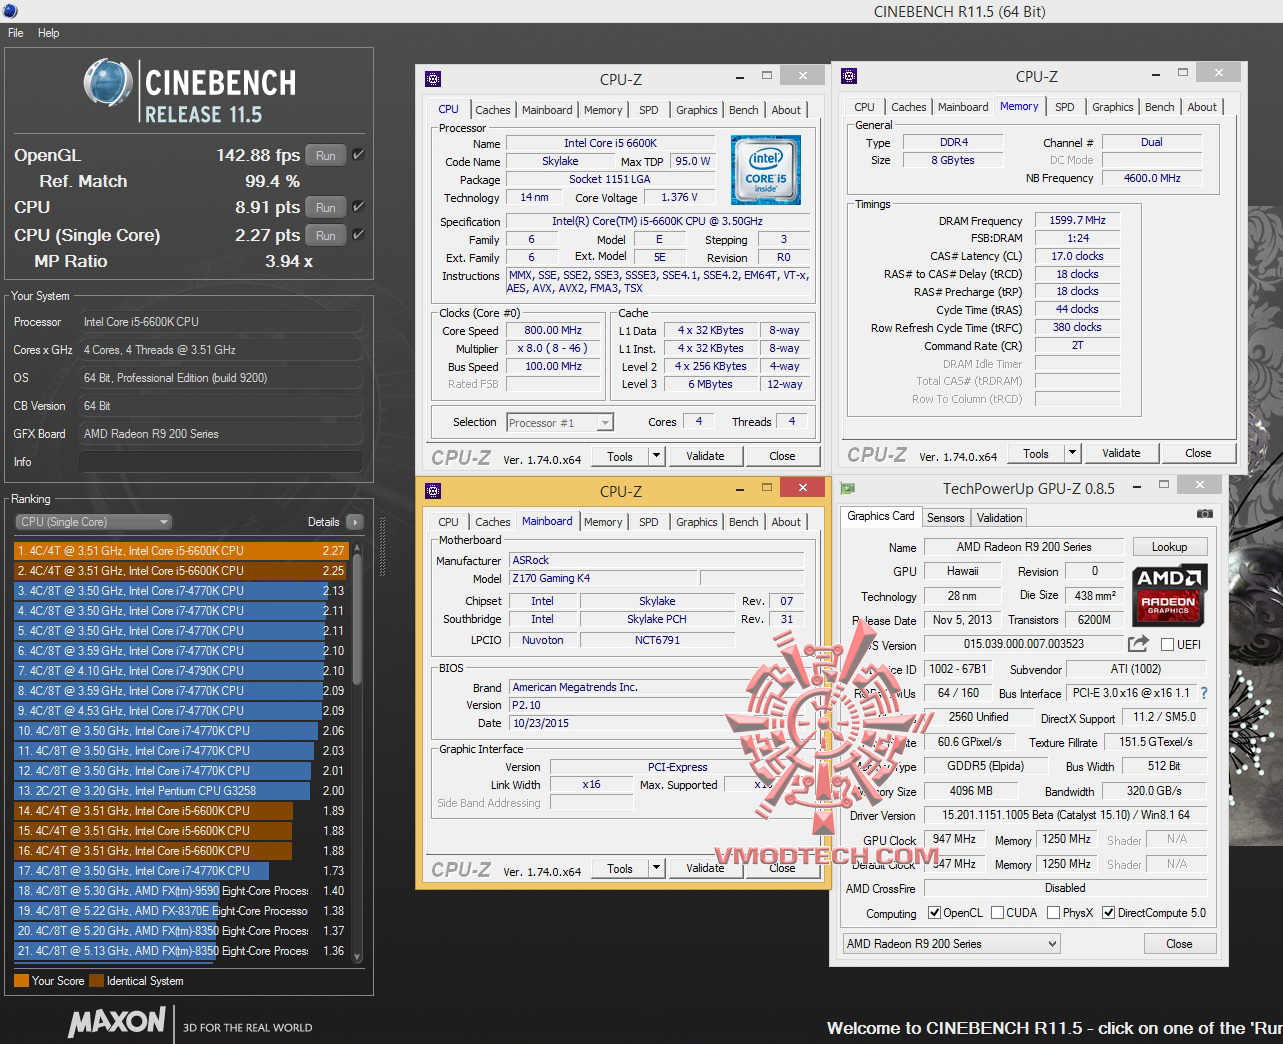Select ranking row 7 with i7-4790K CPU
This screenshot has width=1283, height=1044.
(x=180, y=671)
